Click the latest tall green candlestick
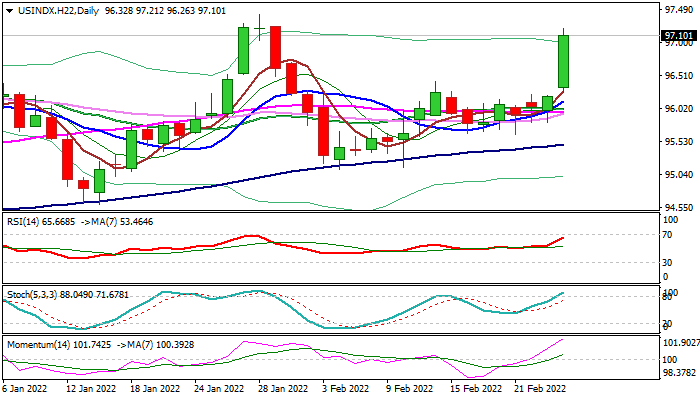The width and height of the screenshot is (700, 400). click(x=563, y=61)
